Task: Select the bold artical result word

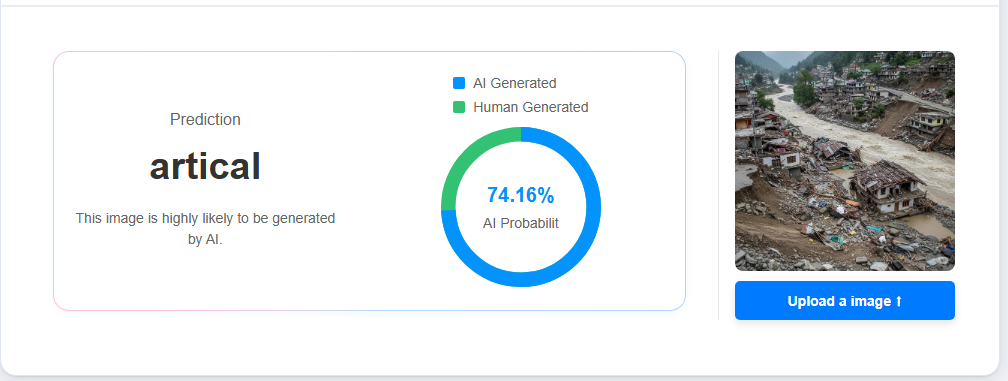Action: [x=205, y=166]
